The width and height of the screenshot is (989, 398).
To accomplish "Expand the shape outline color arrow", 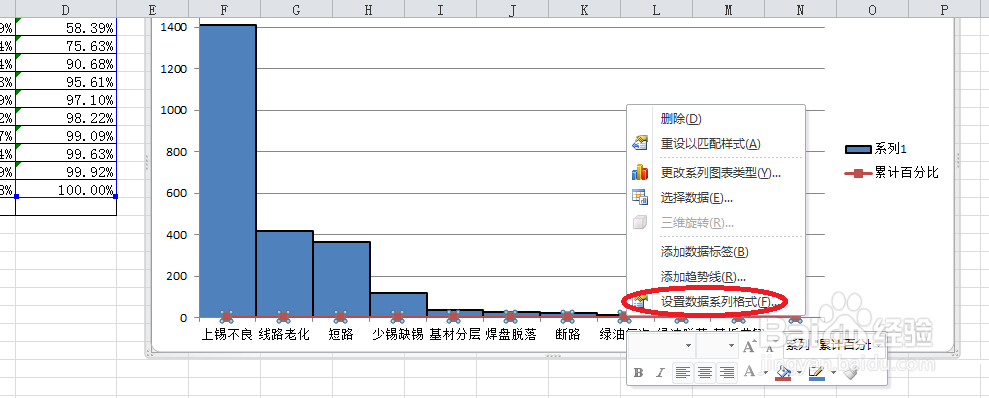I will pos(833,373).
